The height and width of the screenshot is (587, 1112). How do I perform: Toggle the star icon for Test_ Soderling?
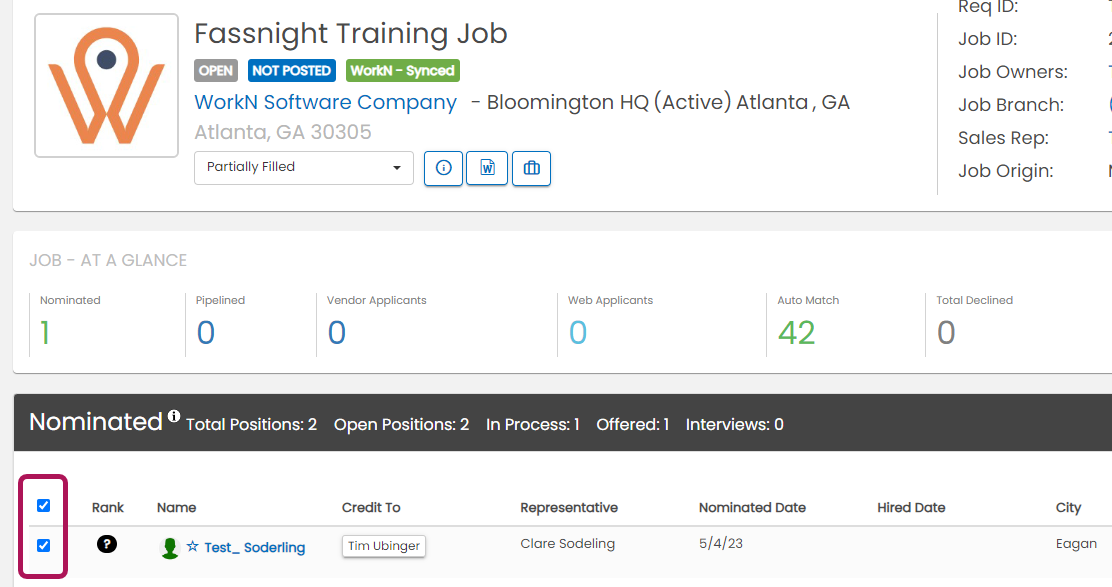192,547
